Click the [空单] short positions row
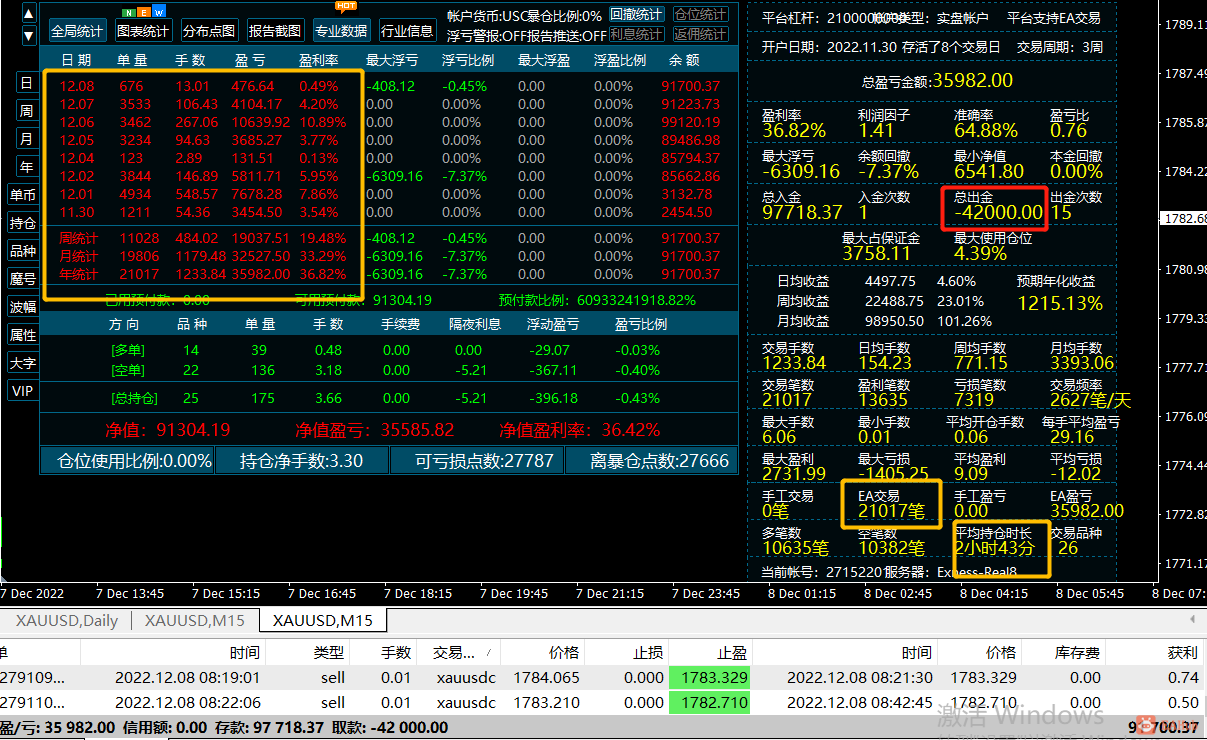Viewport: 1207px width, 740px height. [x=390, y=370]
